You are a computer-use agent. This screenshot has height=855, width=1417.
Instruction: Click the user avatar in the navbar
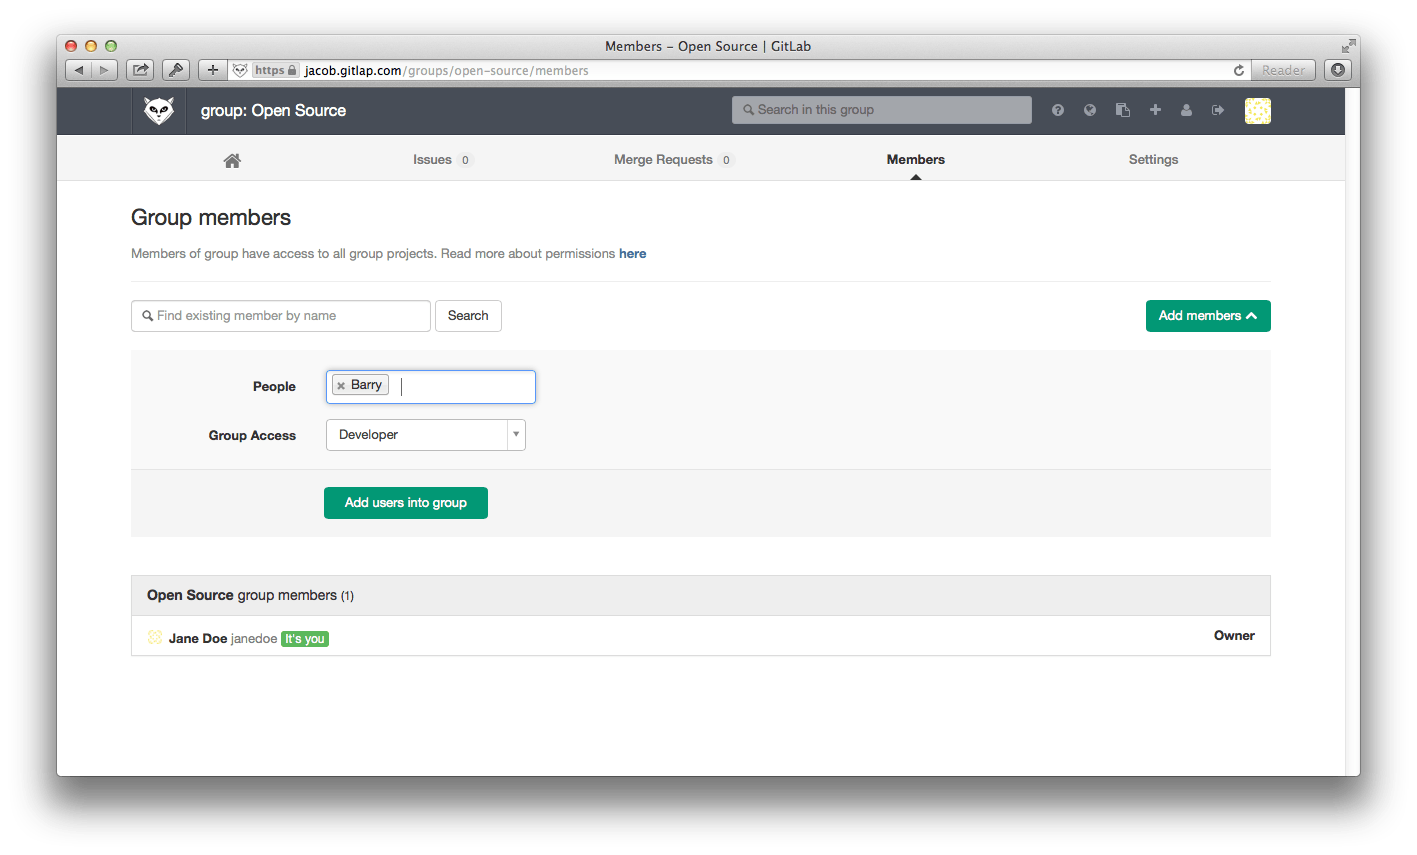click(1257, 111)
